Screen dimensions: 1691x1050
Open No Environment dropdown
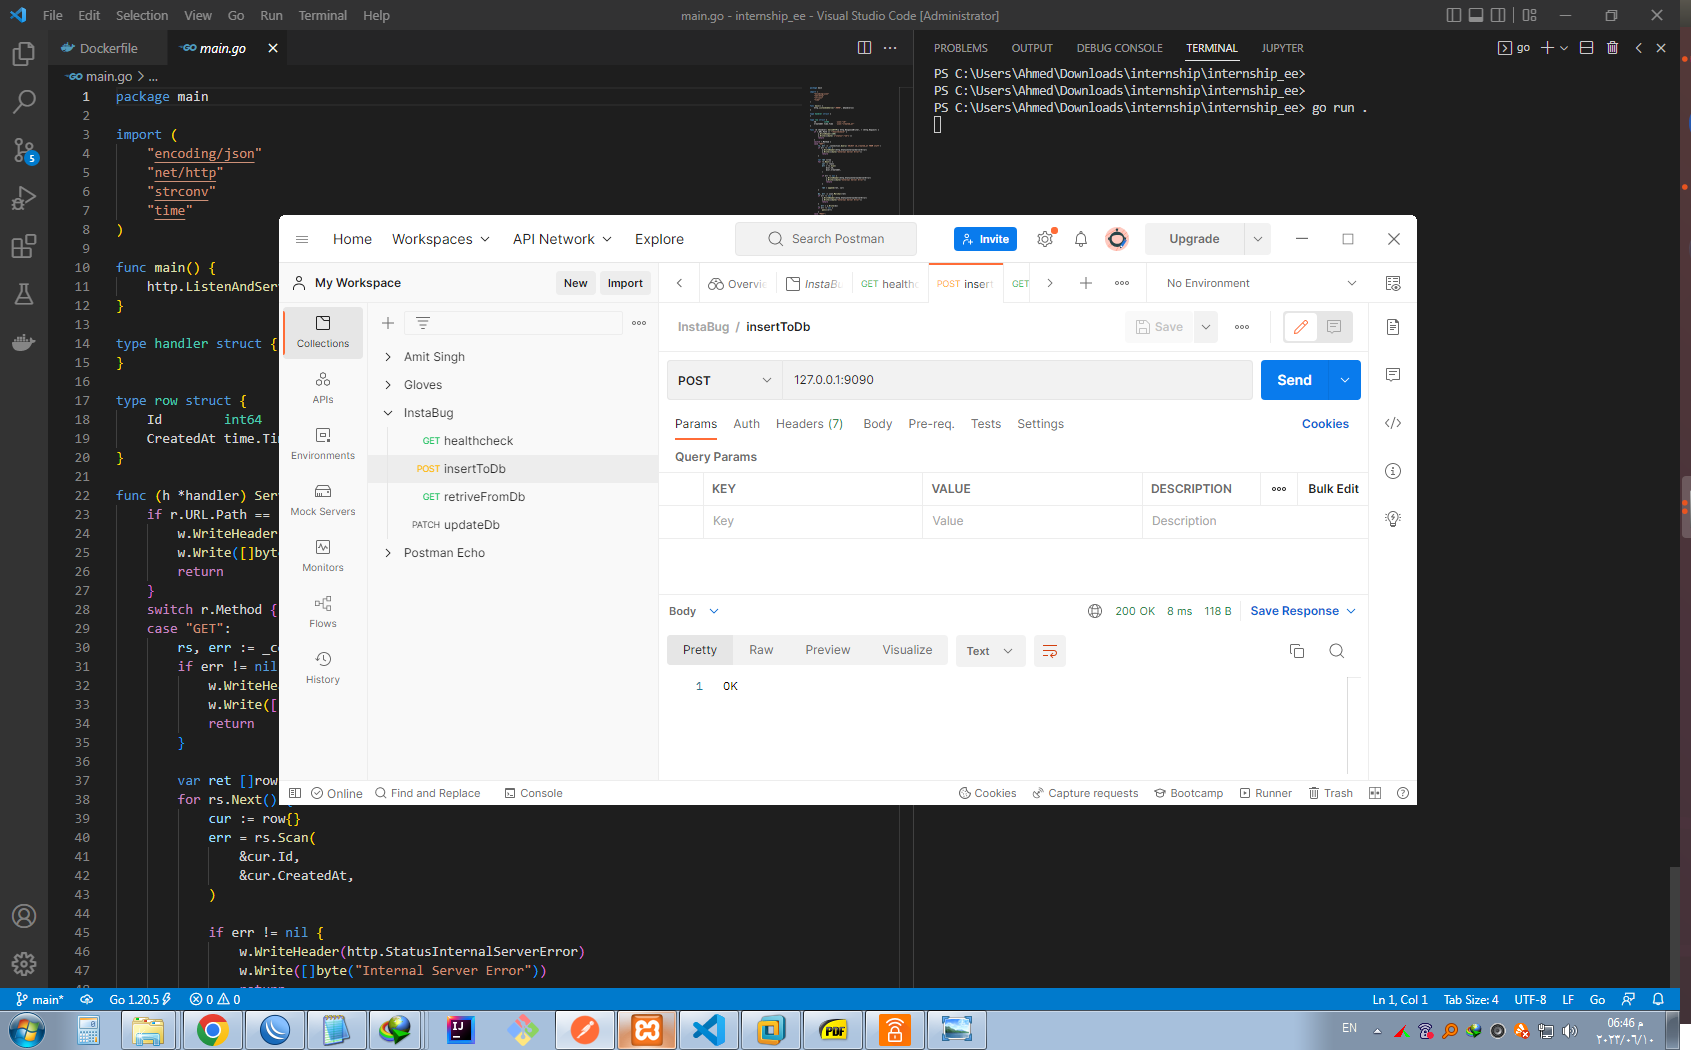coord(1261,283)
